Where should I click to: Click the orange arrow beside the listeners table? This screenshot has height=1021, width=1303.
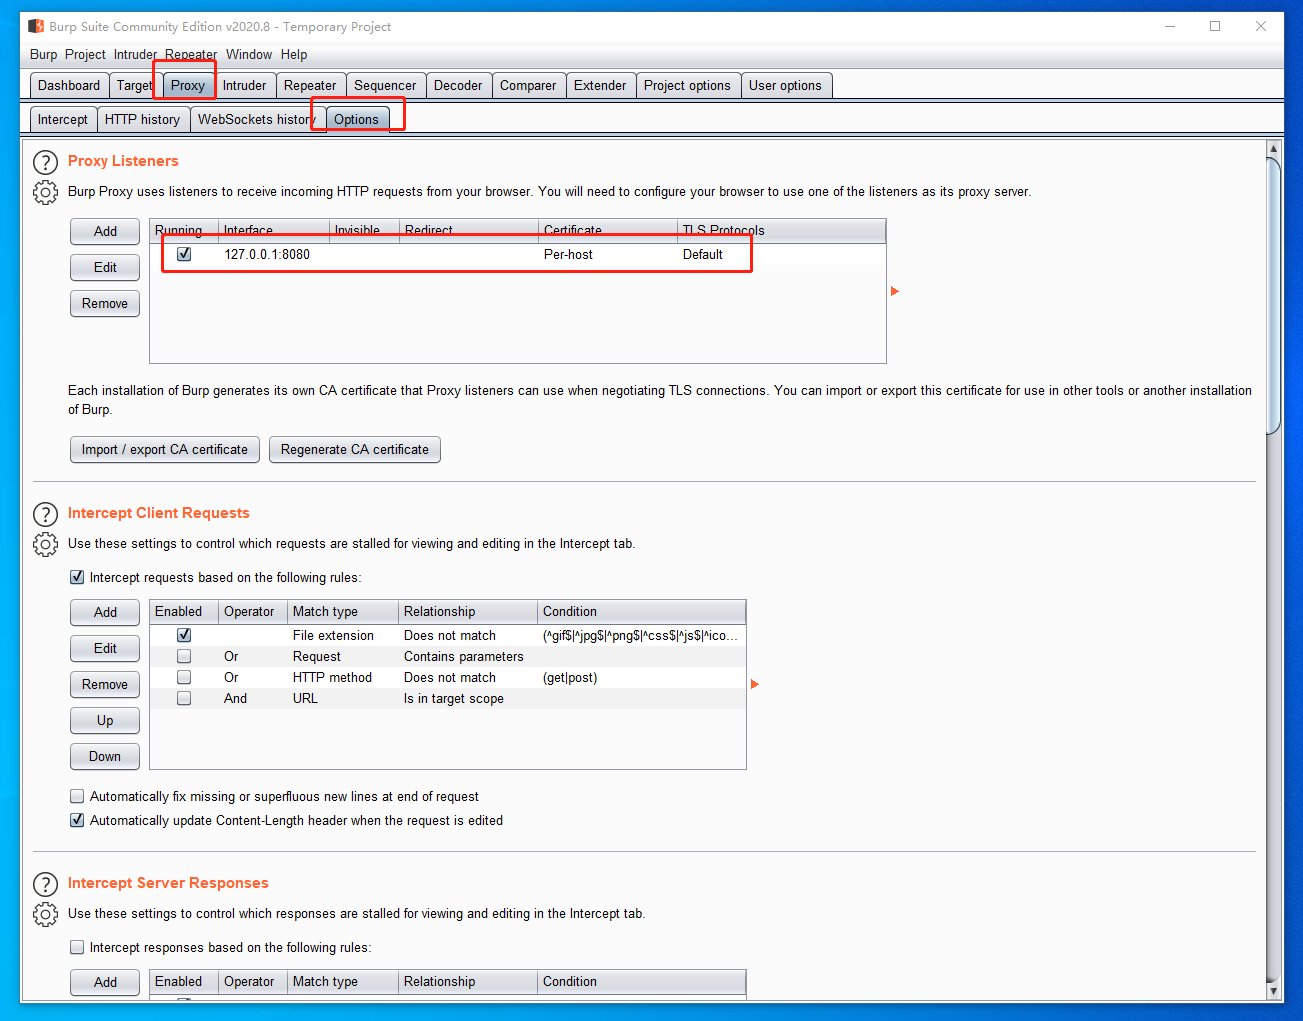click(895, 291)
